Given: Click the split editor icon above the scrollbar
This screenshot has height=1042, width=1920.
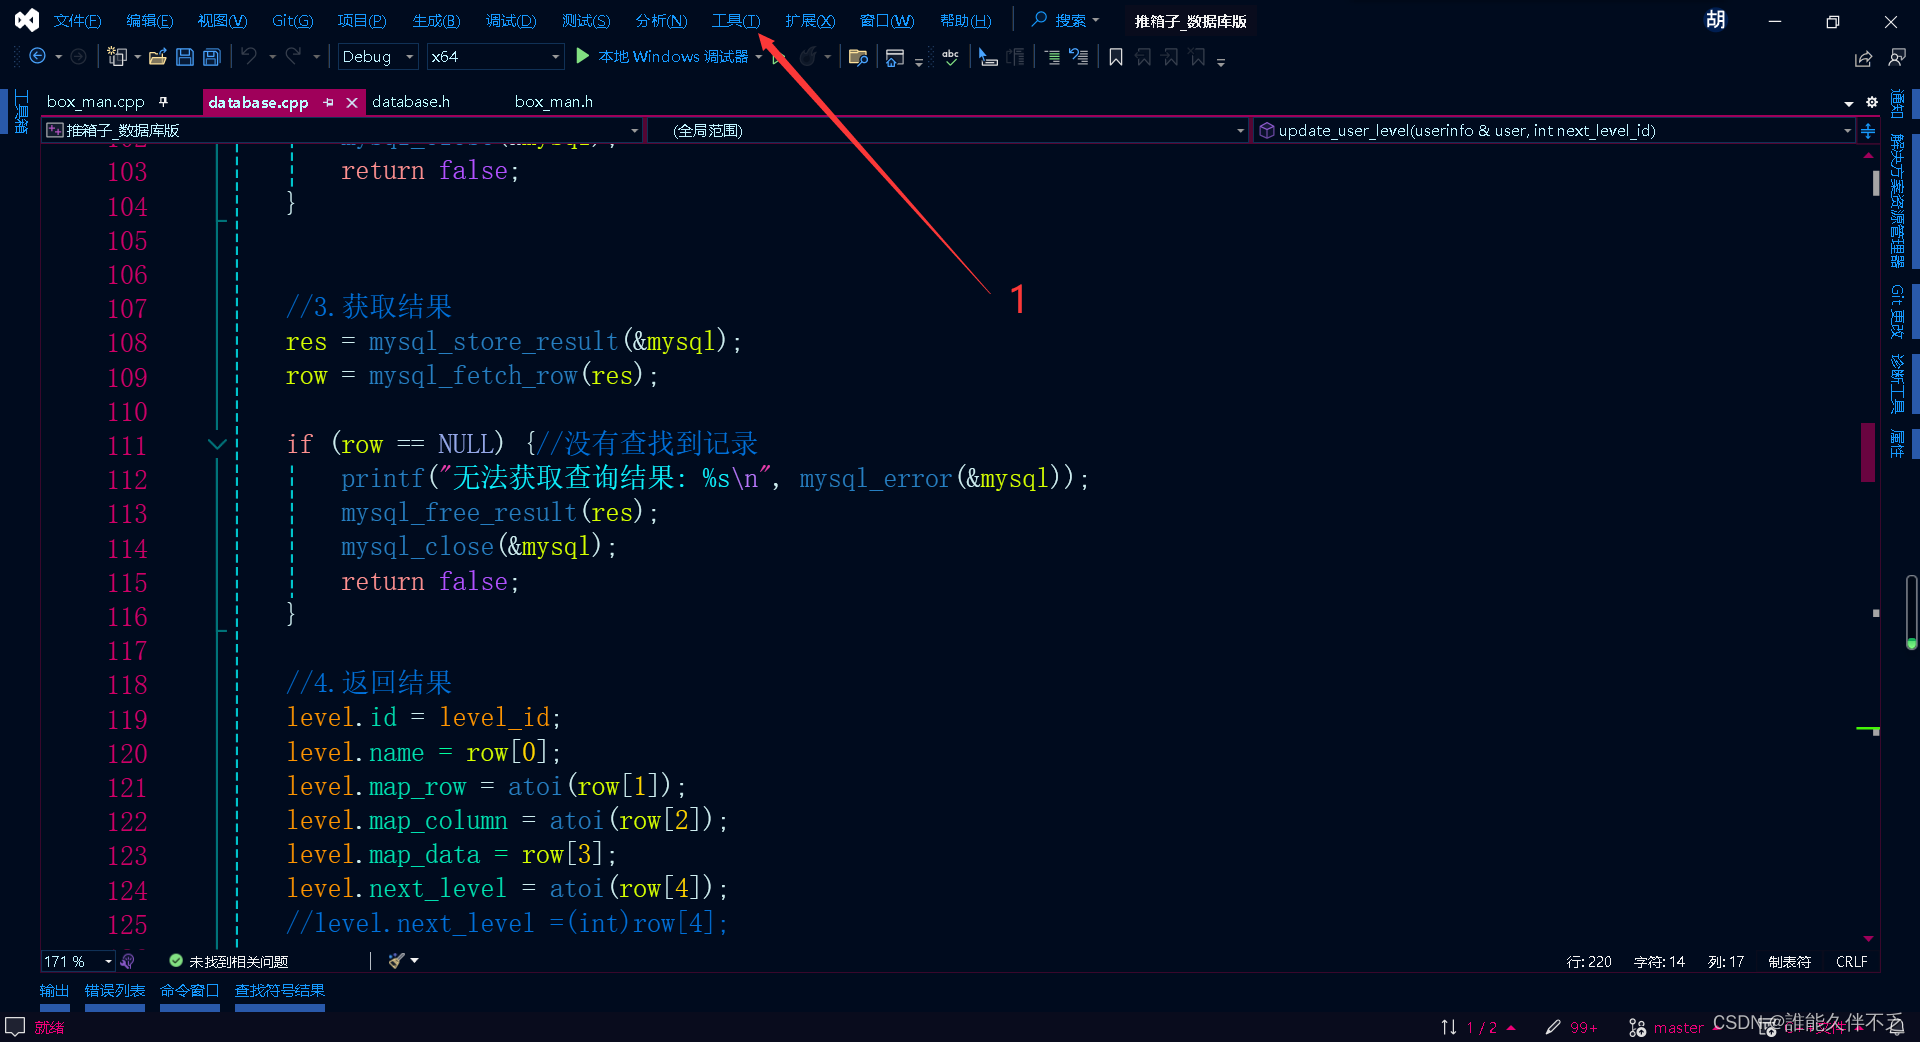Looking at the screenshot, I should click(1868, 130).
